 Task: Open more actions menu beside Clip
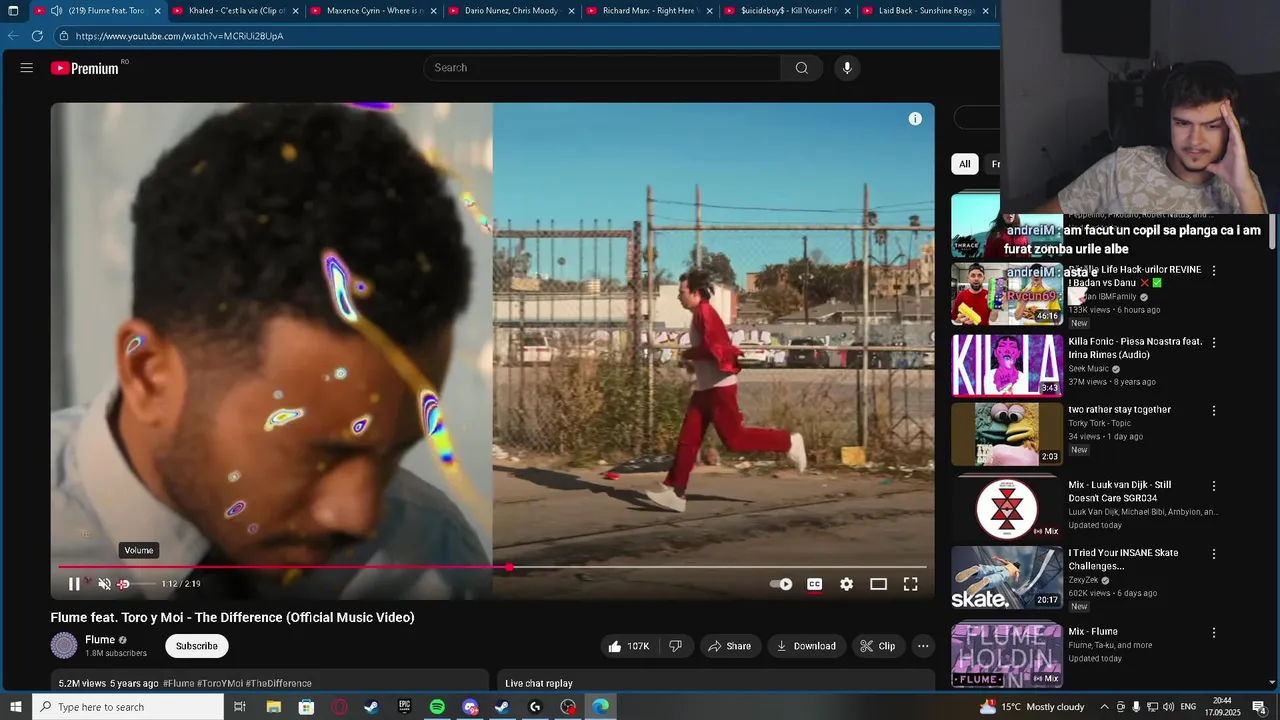coord(923,646)
